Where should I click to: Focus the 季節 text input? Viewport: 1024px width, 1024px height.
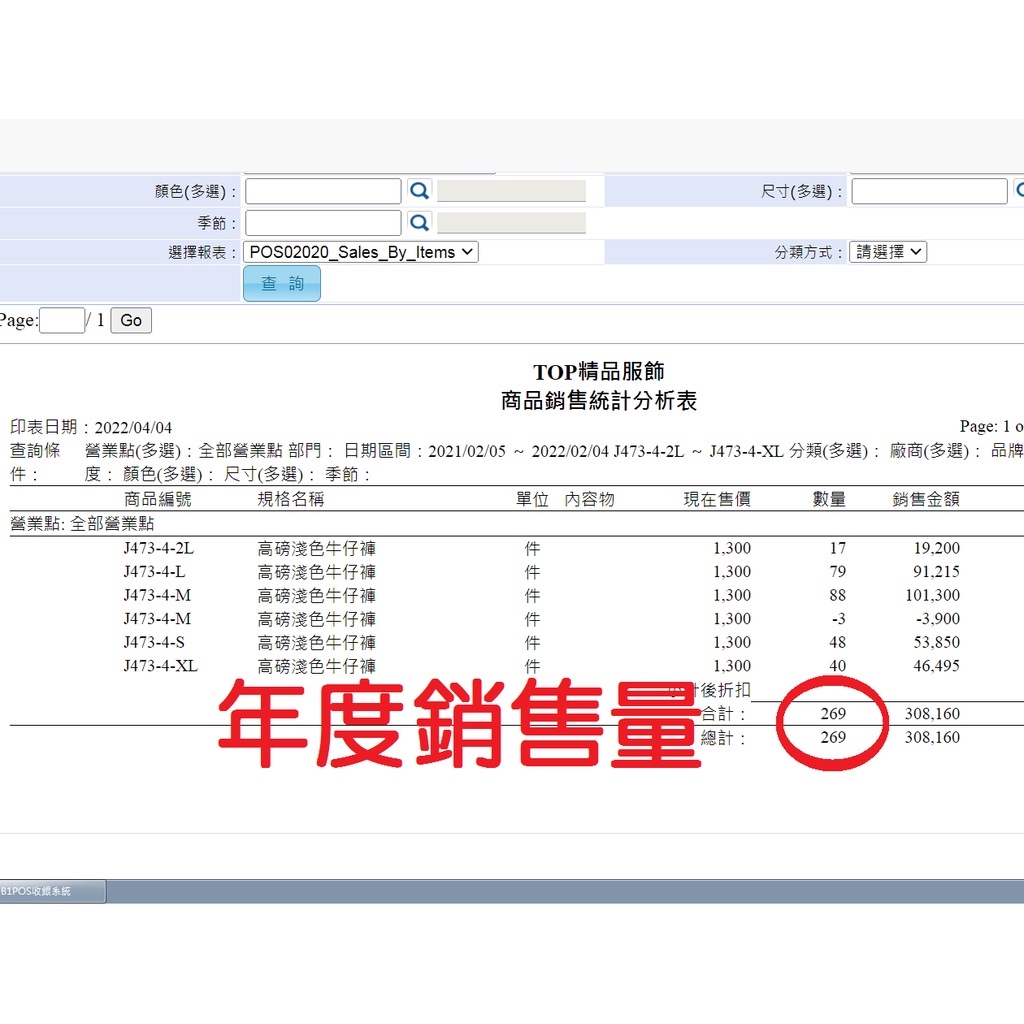click(x=323, y=223)
